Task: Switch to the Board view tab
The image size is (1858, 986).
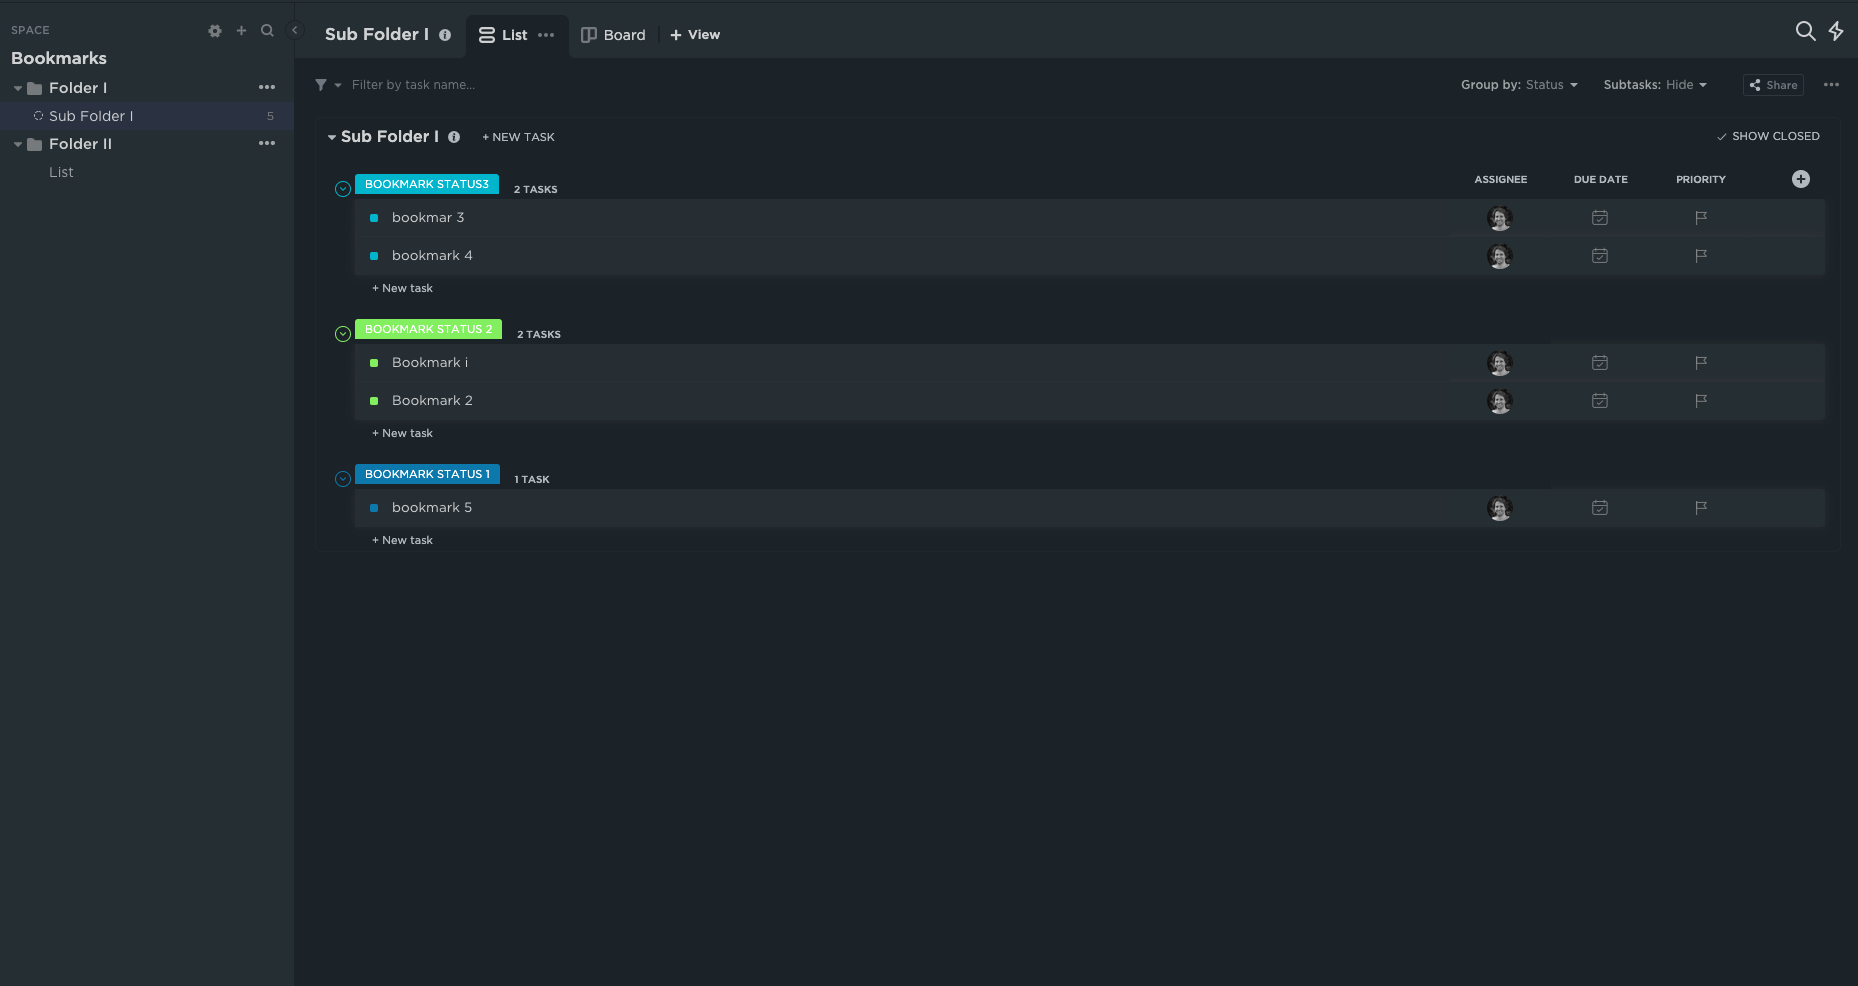Action: pyautogui.click(x=613, y=35)
